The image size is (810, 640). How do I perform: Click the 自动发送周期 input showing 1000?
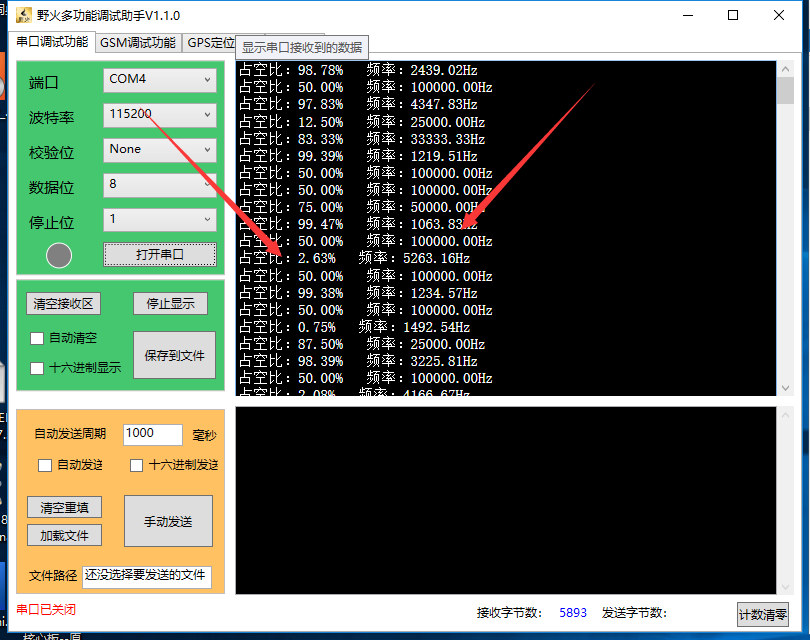pos(152,434)
